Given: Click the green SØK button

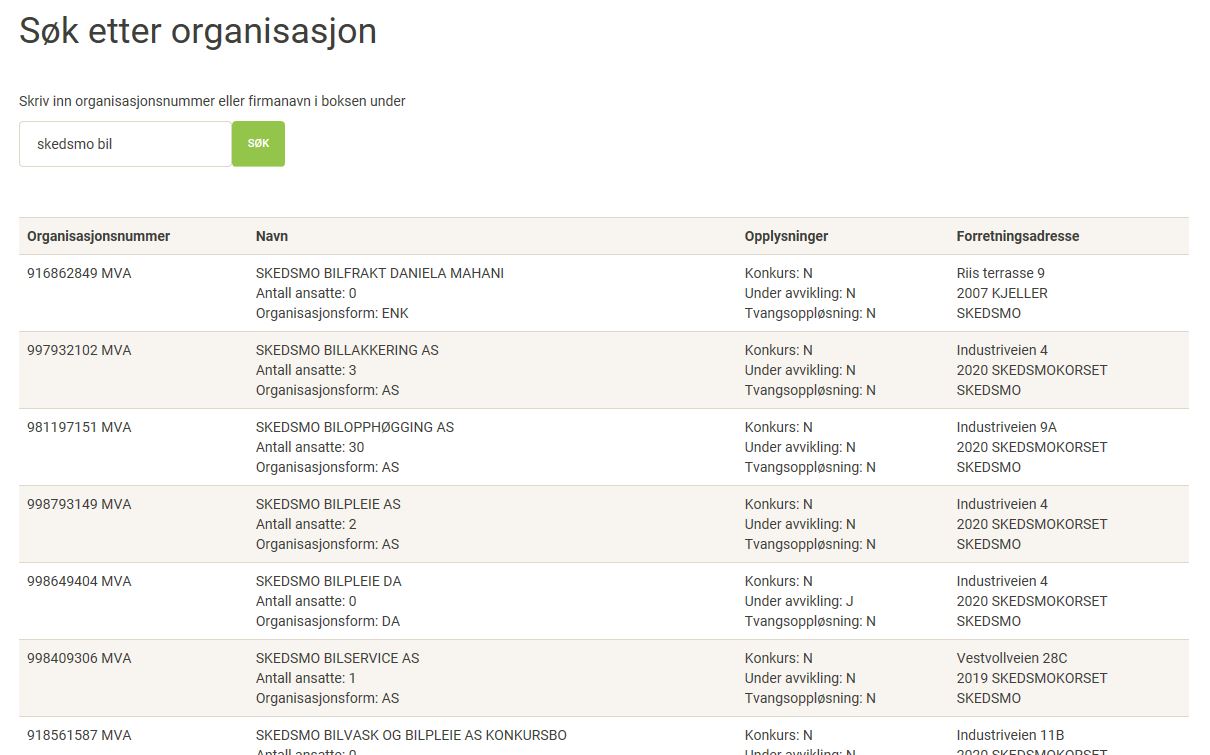Looking at the screenshot, I should tap(258, 144).
